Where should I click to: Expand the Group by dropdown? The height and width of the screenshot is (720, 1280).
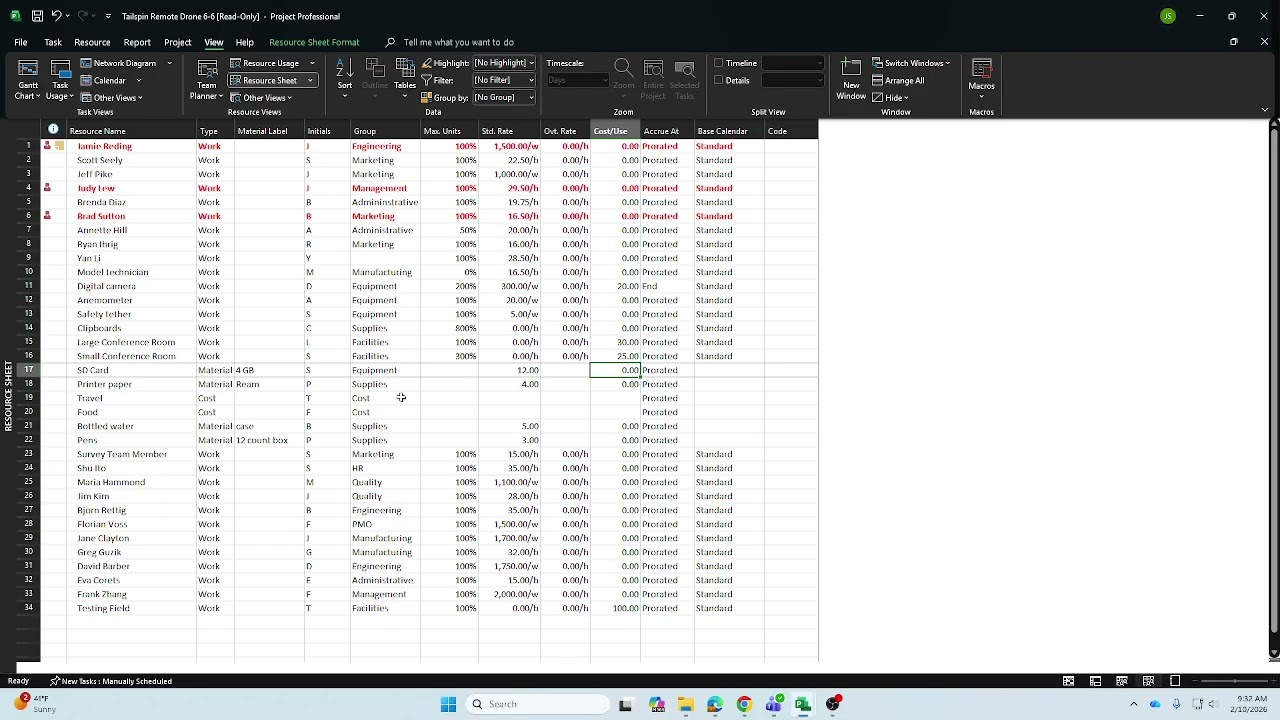(x=530, y=97)
